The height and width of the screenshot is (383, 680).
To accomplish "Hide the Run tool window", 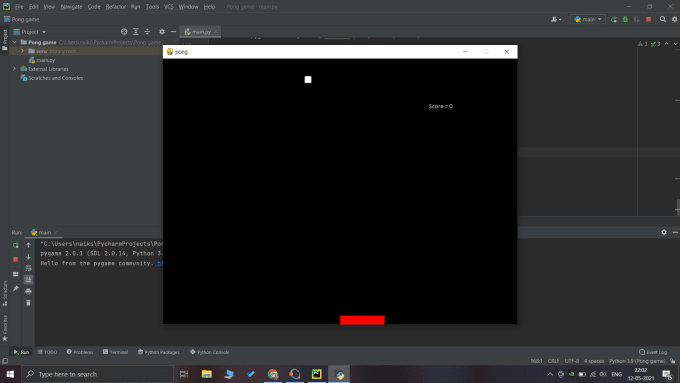I will point(675,232).
